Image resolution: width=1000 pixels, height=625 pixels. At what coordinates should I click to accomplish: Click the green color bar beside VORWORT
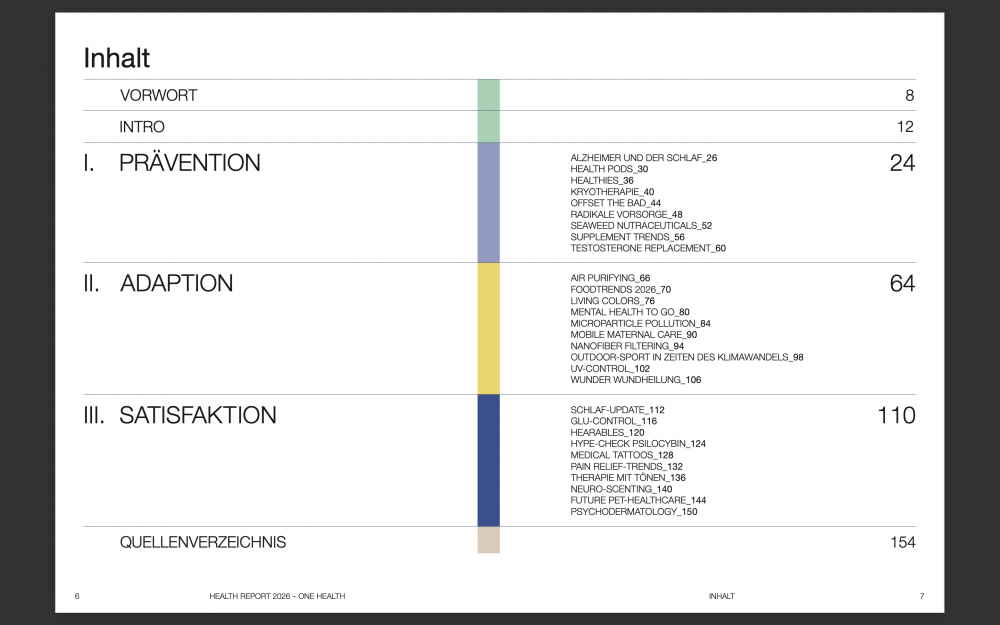pos(488,95)
